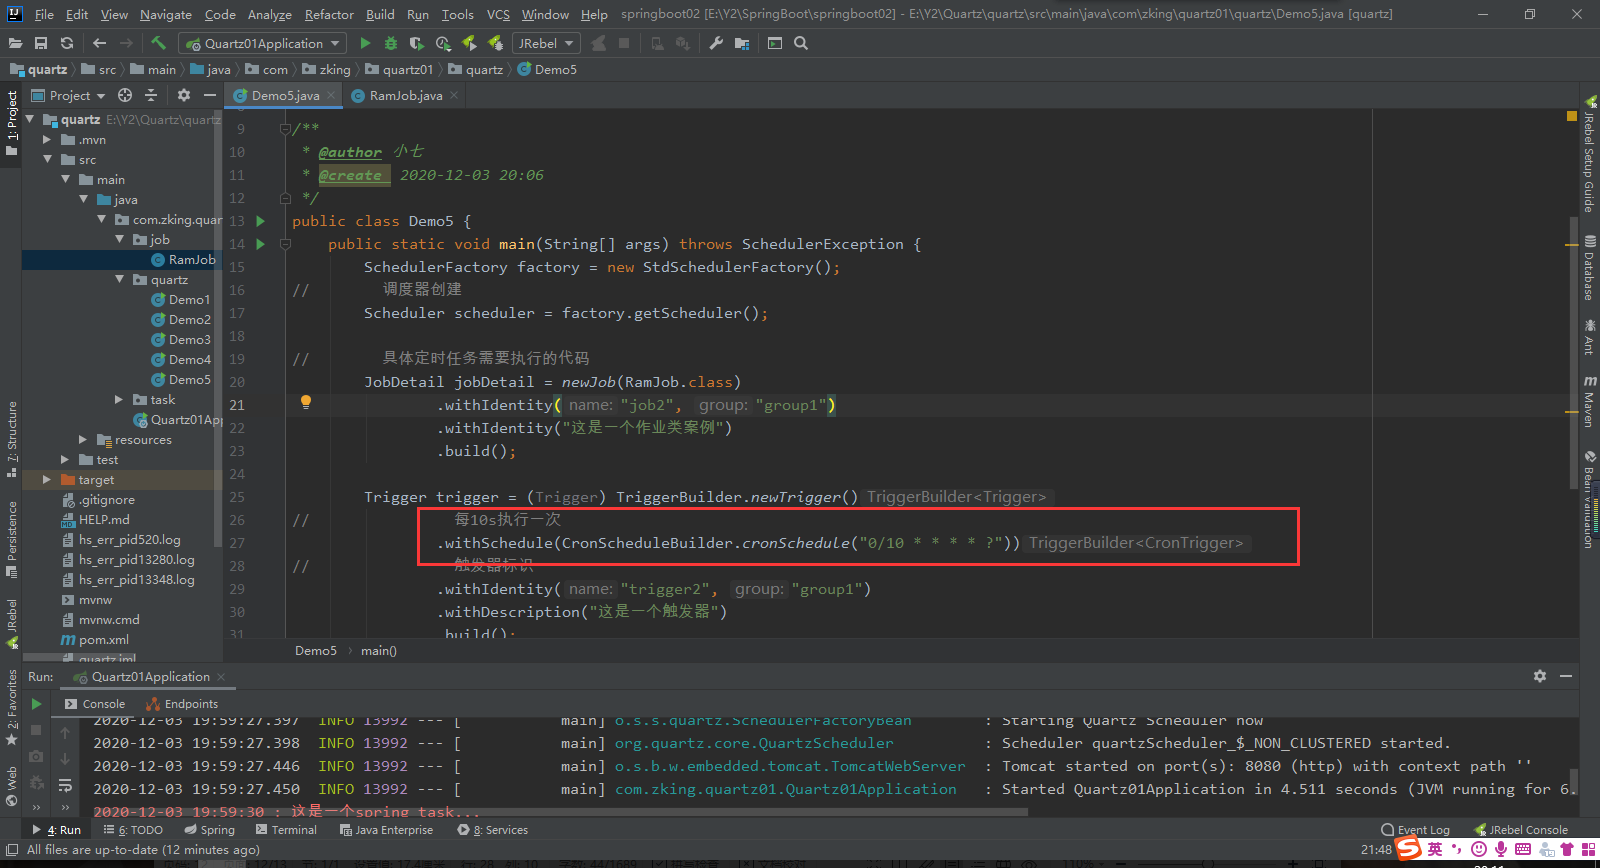1600x868 pixels.
Task: Click the Open folder toolbar icon
Action: (15, 43)
